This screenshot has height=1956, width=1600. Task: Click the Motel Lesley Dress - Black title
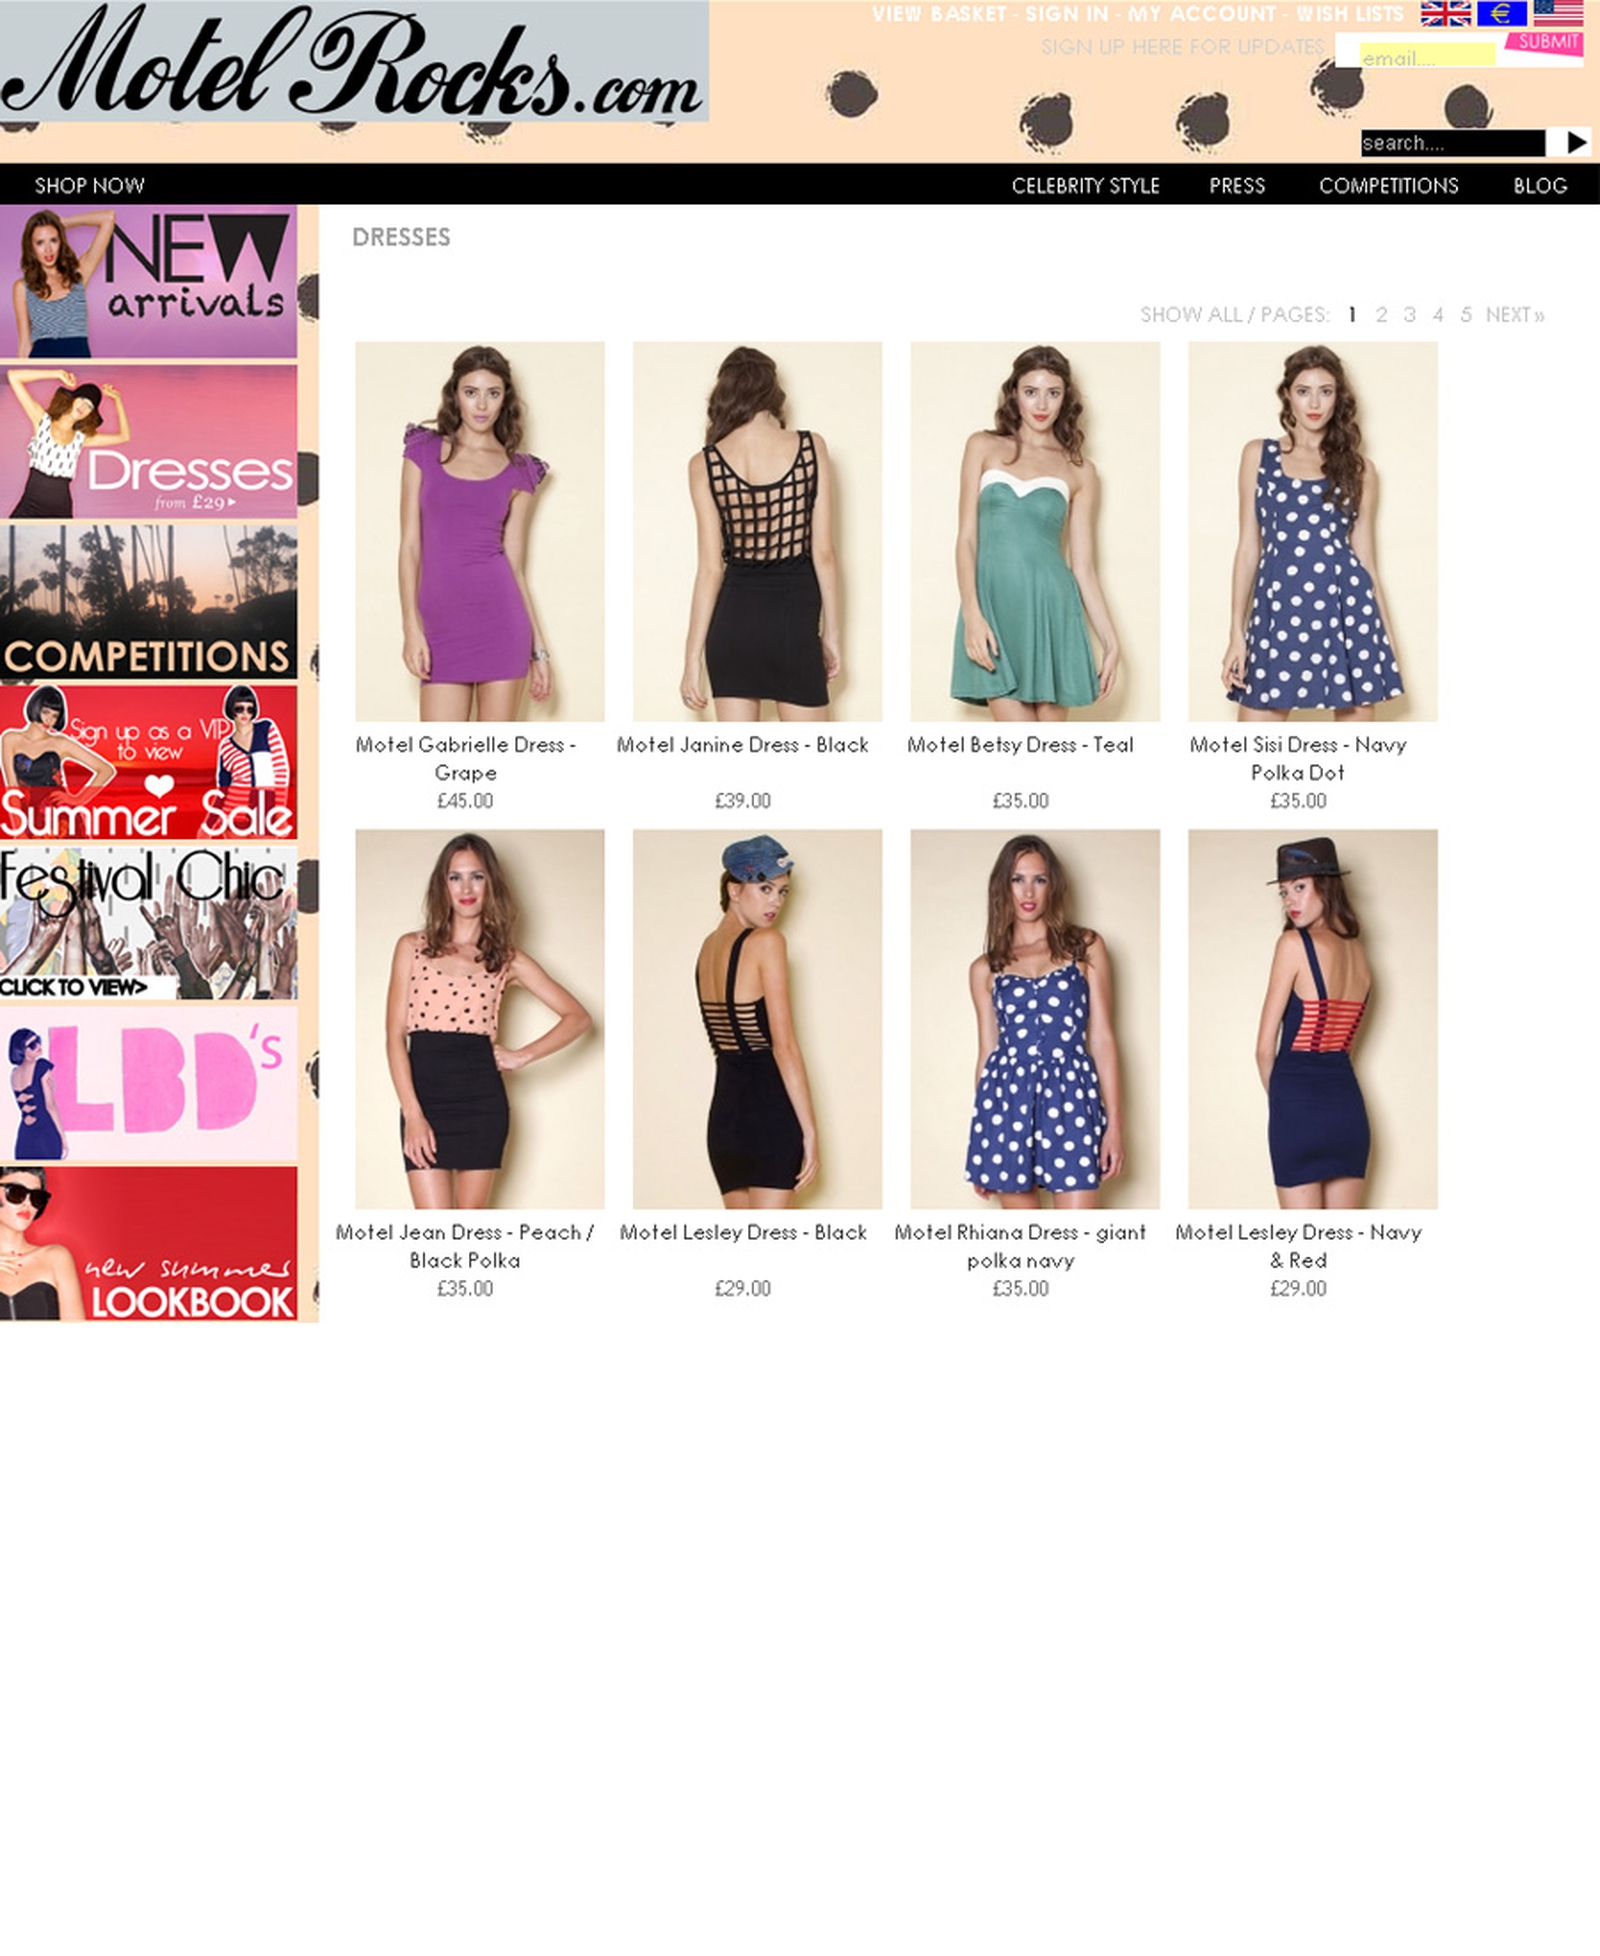[742, 1232]
